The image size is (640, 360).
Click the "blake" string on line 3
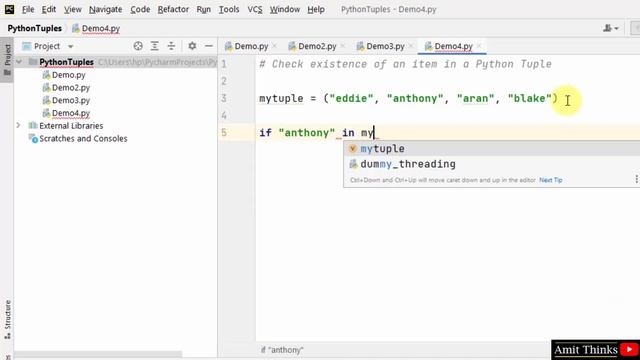click(x=529, y=98)
